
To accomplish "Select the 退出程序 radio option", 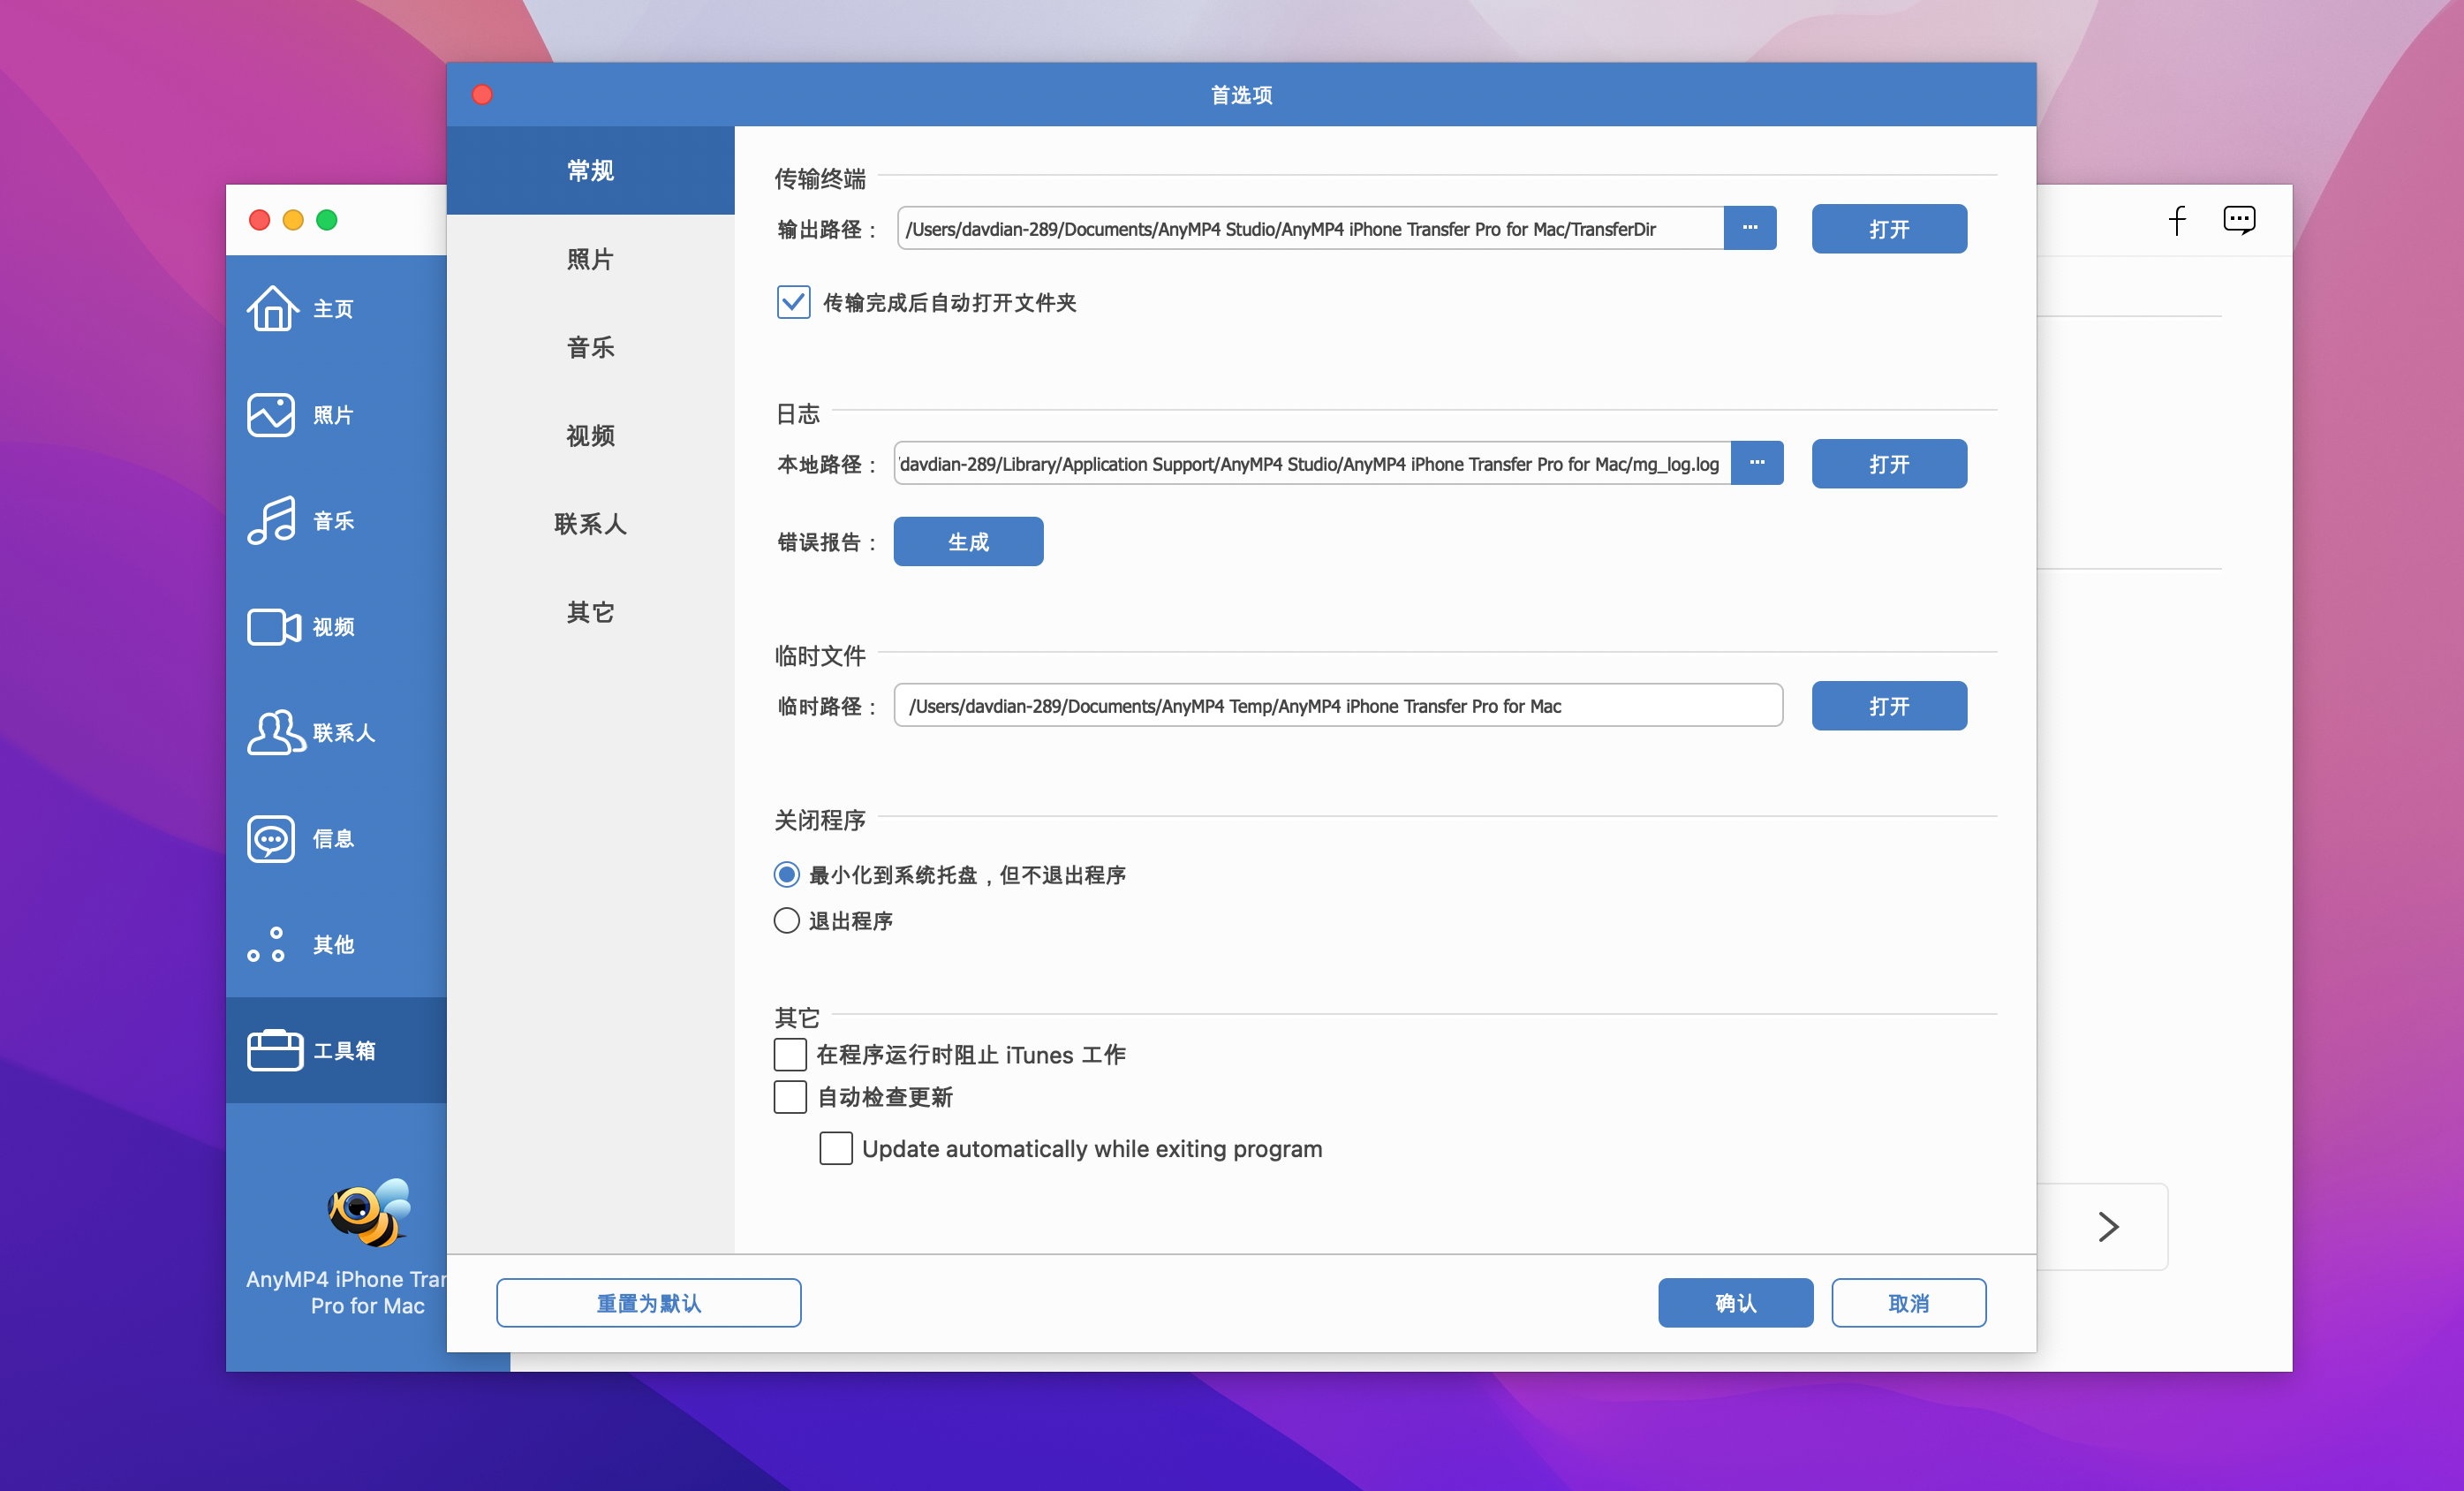I will (787, 920).
